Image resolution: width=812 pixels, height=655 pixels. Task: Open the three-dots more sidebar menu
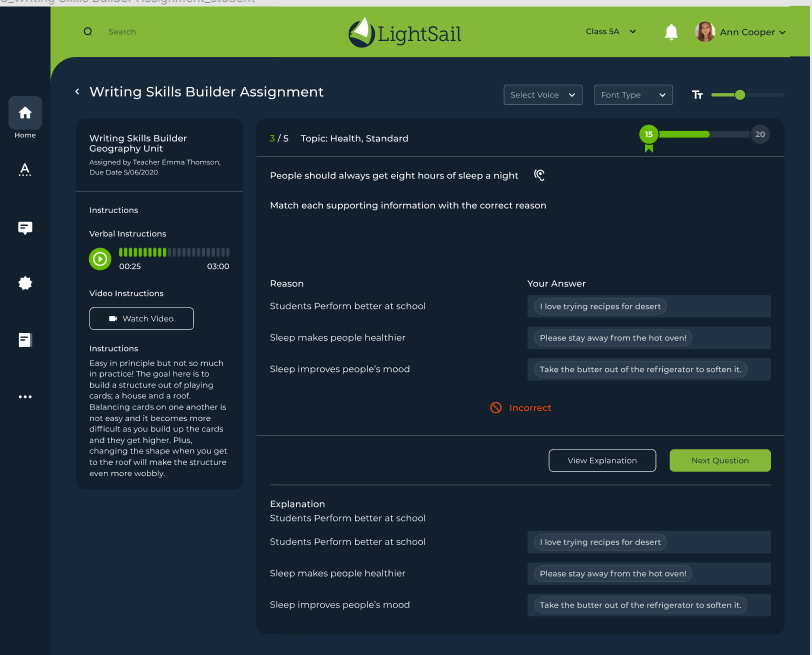pyautogui.click(x=25, y=397)
